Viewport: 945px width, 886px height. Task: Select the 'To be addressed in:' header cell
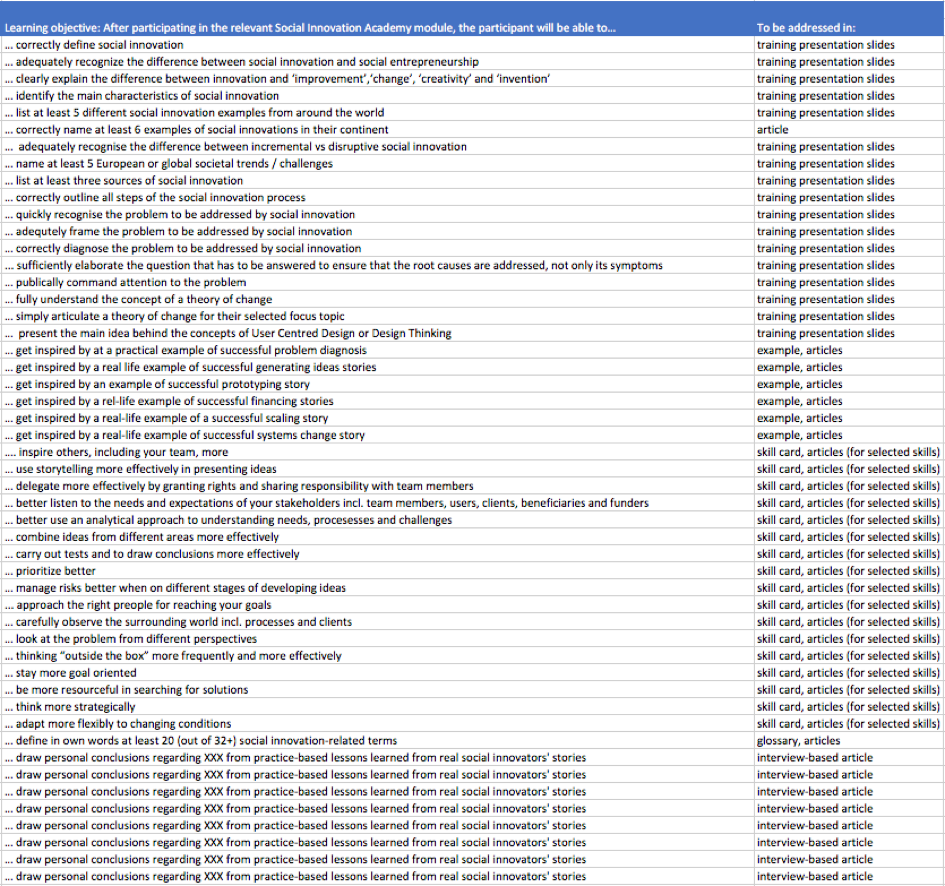(849, 19)
